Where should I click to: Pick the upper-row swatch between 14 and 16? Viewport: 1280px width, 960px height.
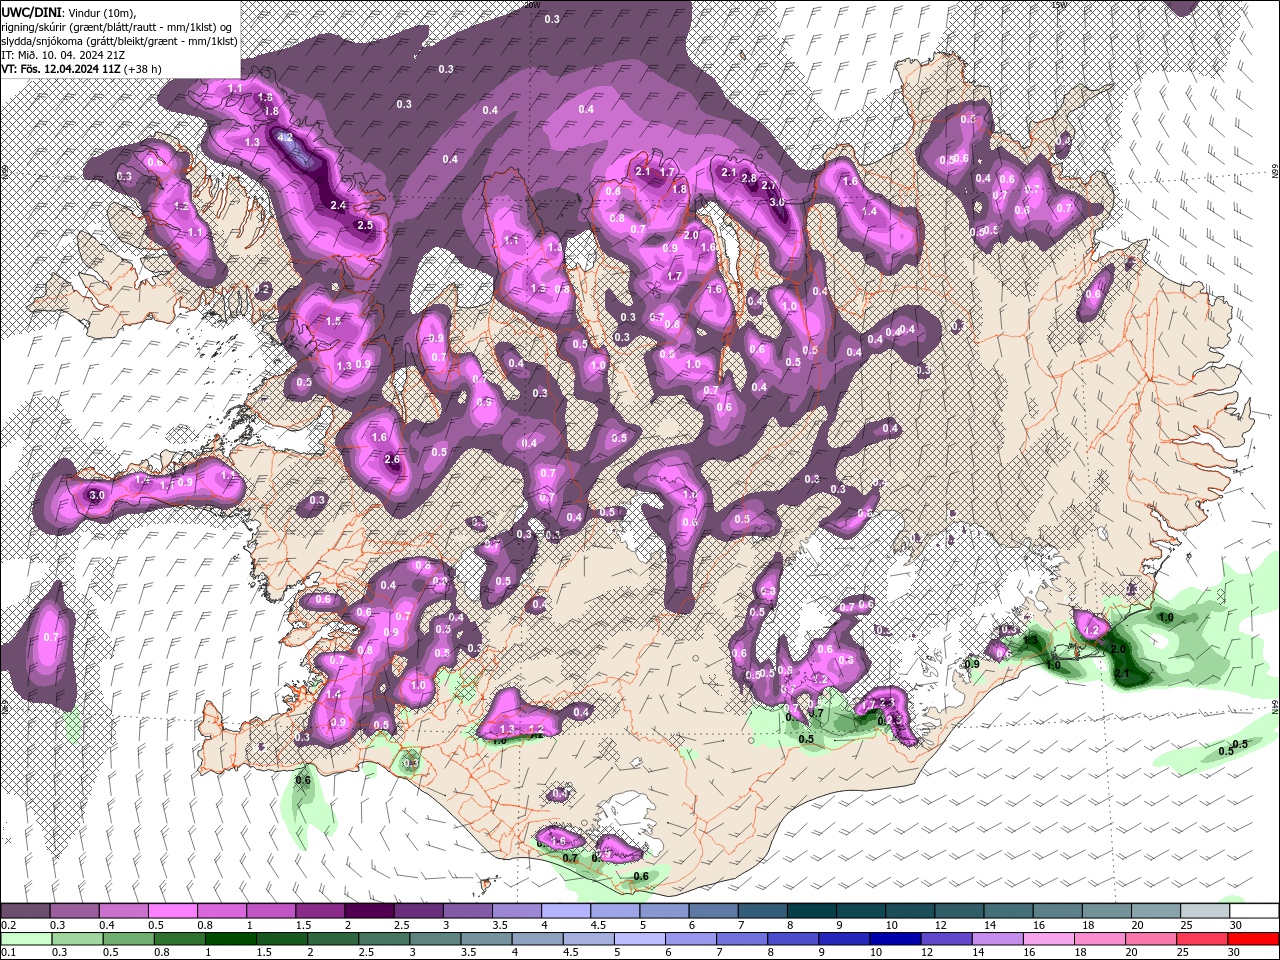point(1009,911)
